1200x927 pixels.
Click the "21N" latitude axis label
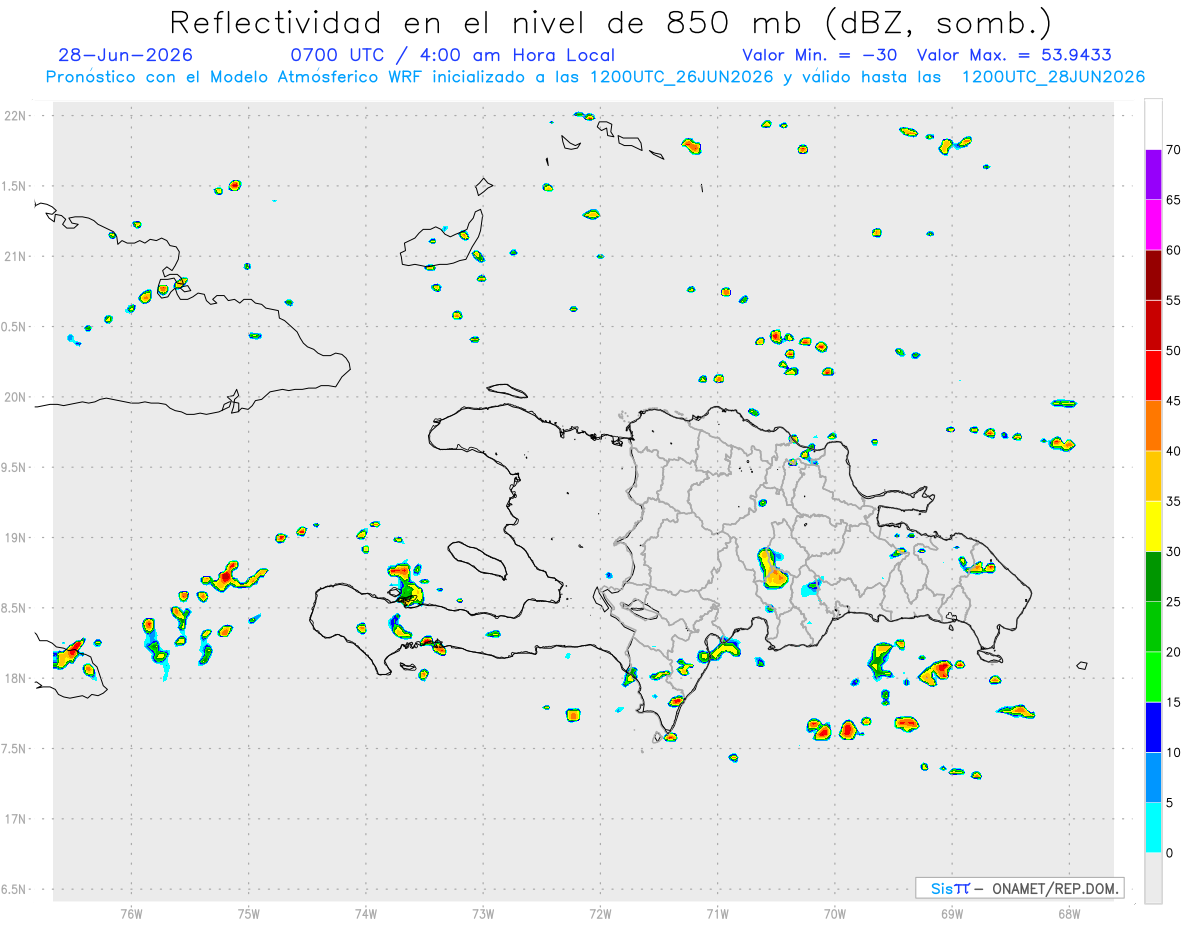pos(16,256)
